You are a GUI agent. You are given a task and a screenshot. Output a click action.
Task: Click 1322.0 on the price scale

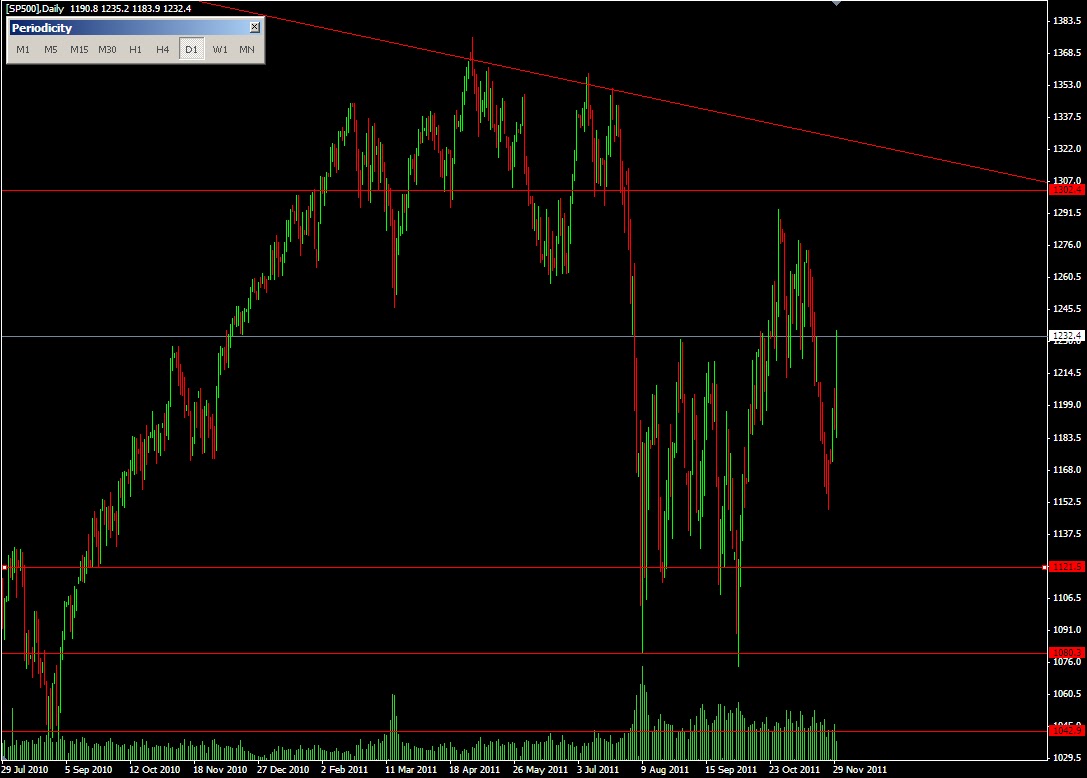tap(1068, 148)
